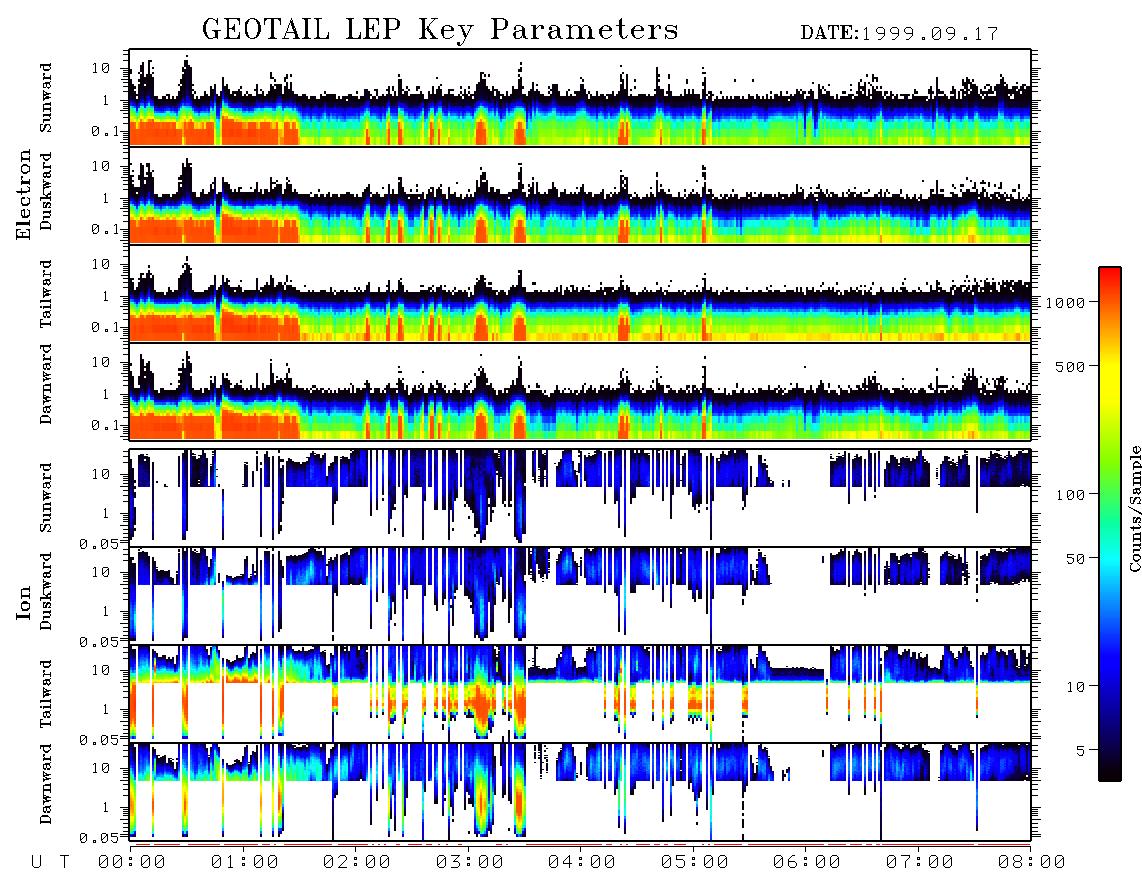The image size is (1142, 880).
Task: Select the Electron 'Tailward' panel label
Action: [x=46, y=294]
